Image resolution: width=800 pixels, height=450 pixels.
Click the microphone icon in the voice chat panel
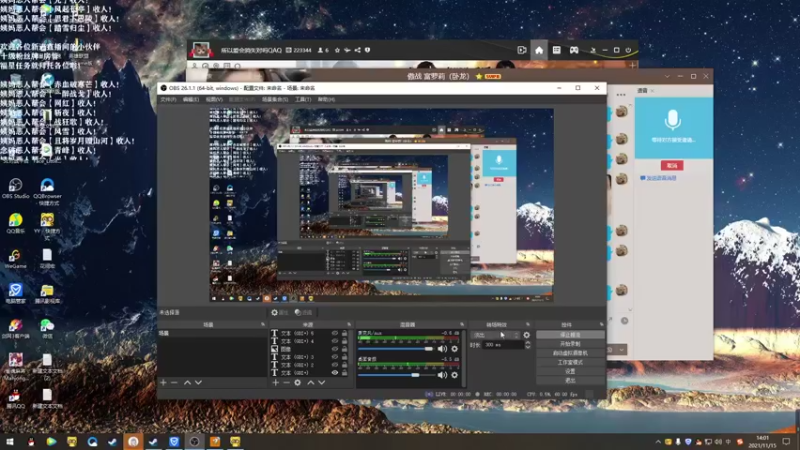[x=672, y=120]
